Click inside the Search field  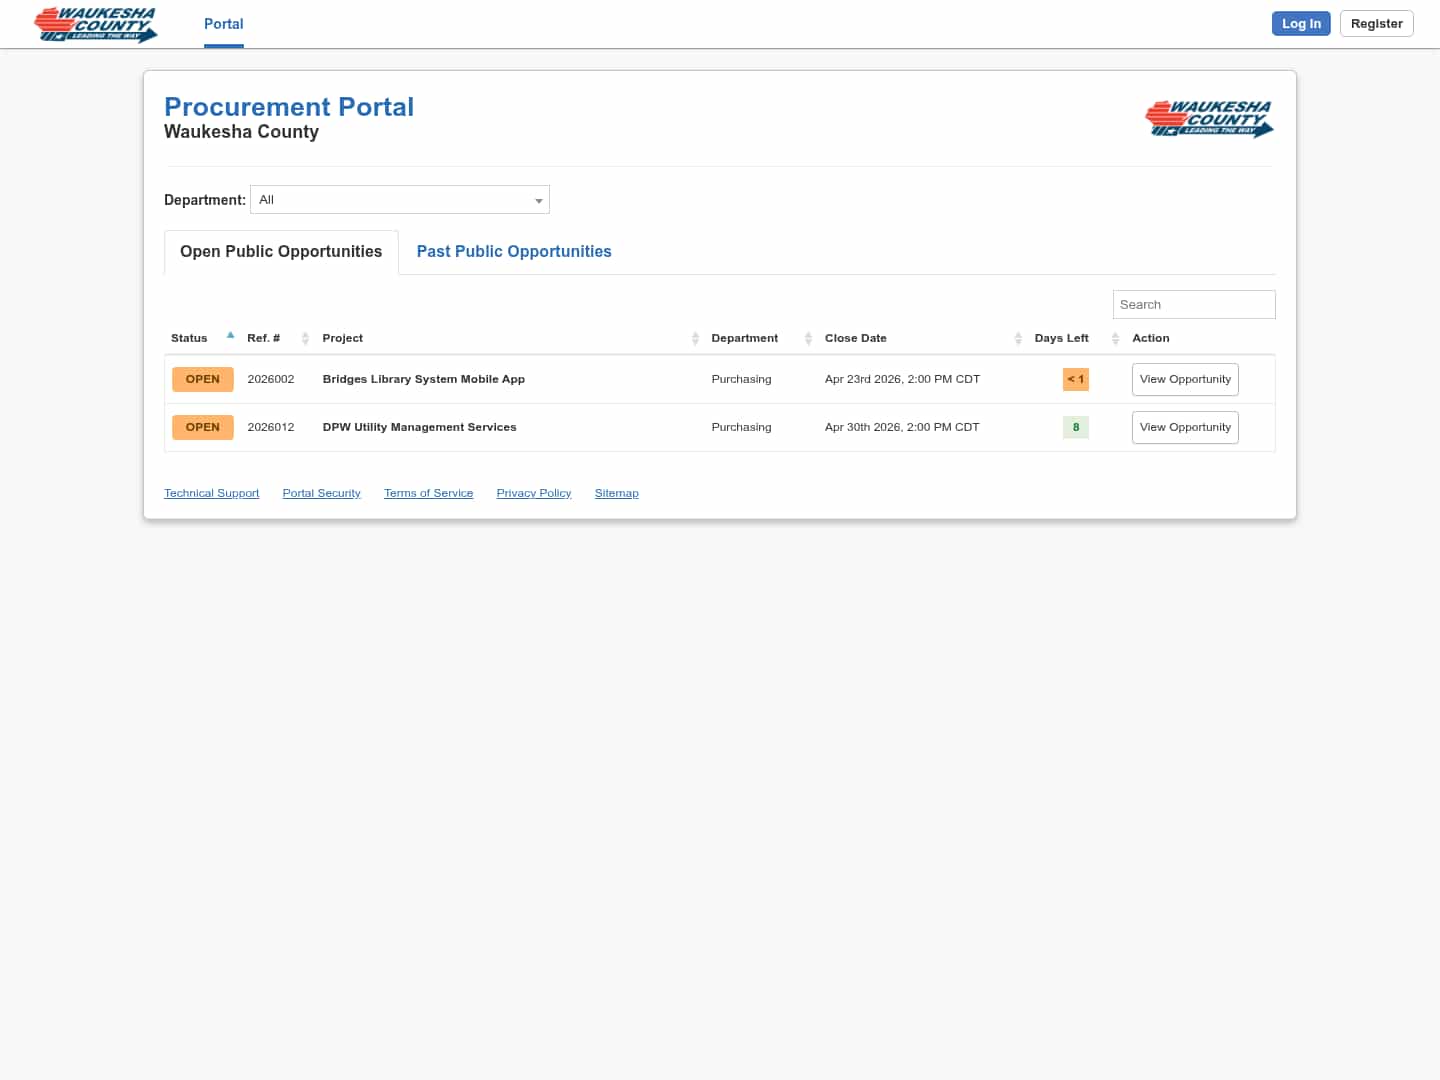[x=1193, y=304]
